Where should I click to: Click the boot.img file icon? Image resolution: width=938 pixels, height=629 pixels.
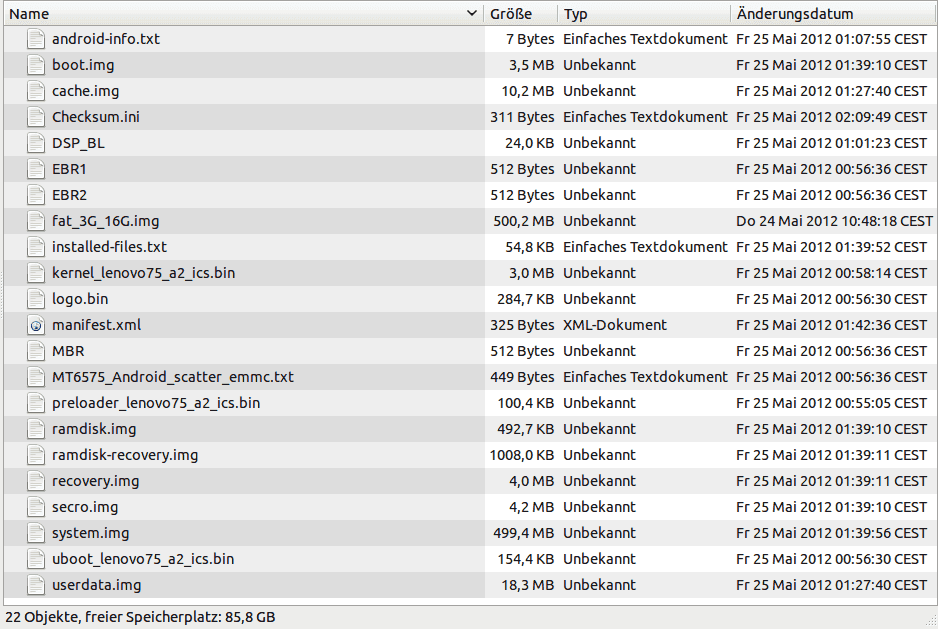[x=36, y=65]
